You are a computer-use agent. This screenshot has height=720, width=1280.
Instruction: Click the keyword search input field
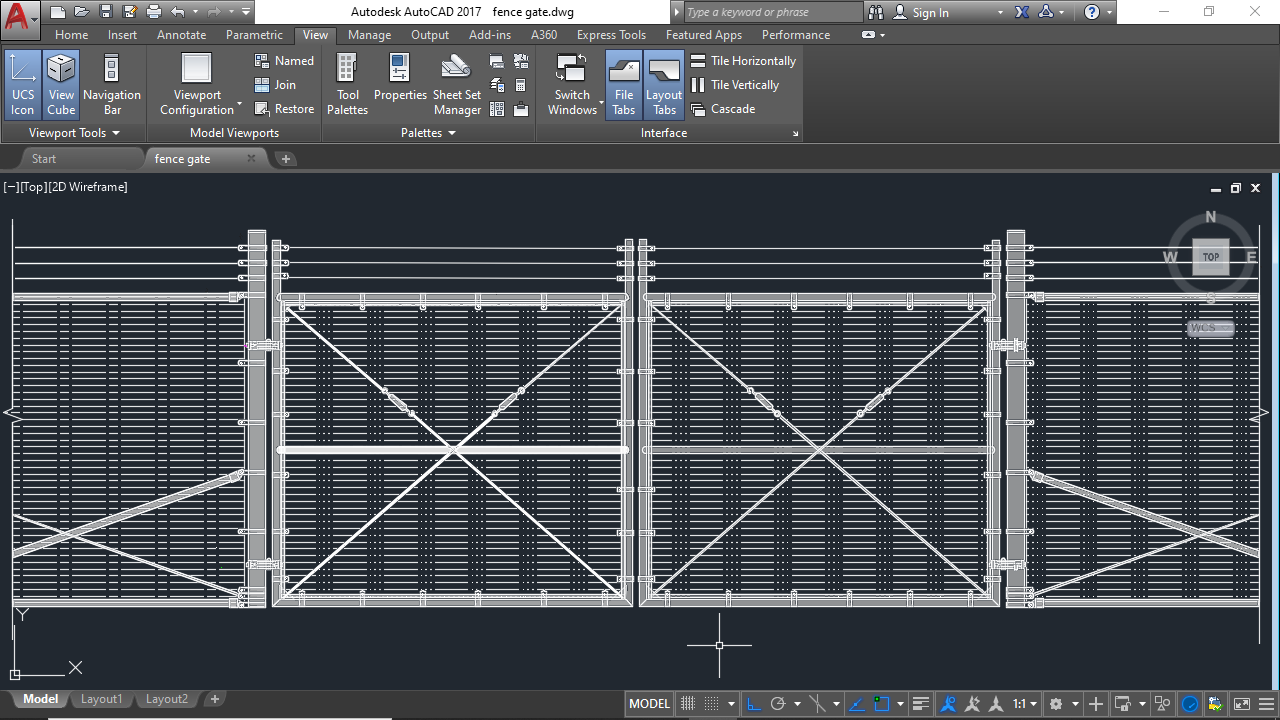(772, 12)
